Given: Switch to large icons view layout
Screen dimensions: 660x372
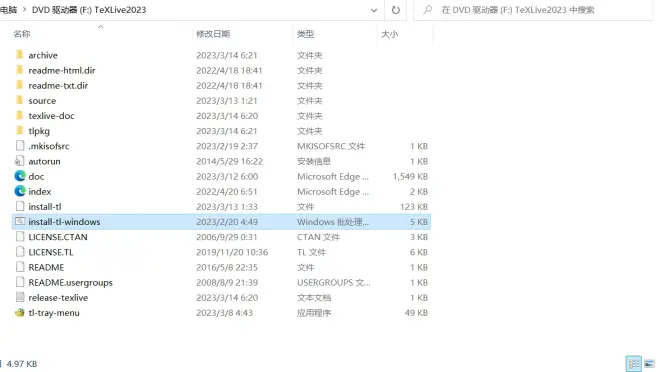Looking at the screenshot, I should click(x=649, y=364).
